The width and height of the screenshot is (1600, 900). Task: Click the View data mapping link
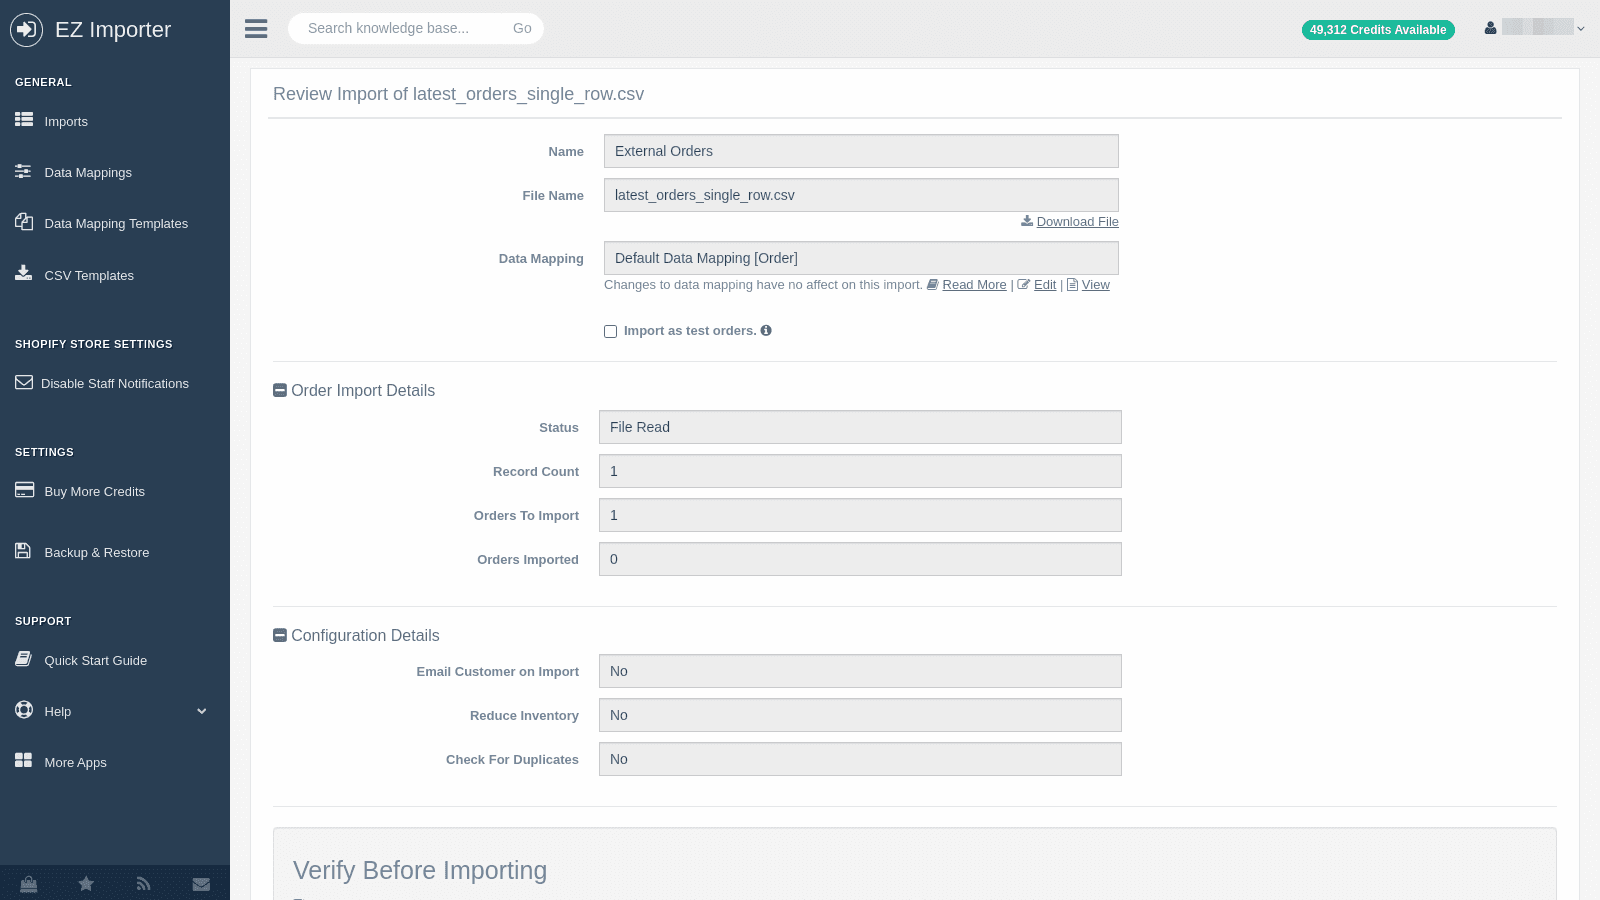pyautogui.click(x=1095, y=285)
